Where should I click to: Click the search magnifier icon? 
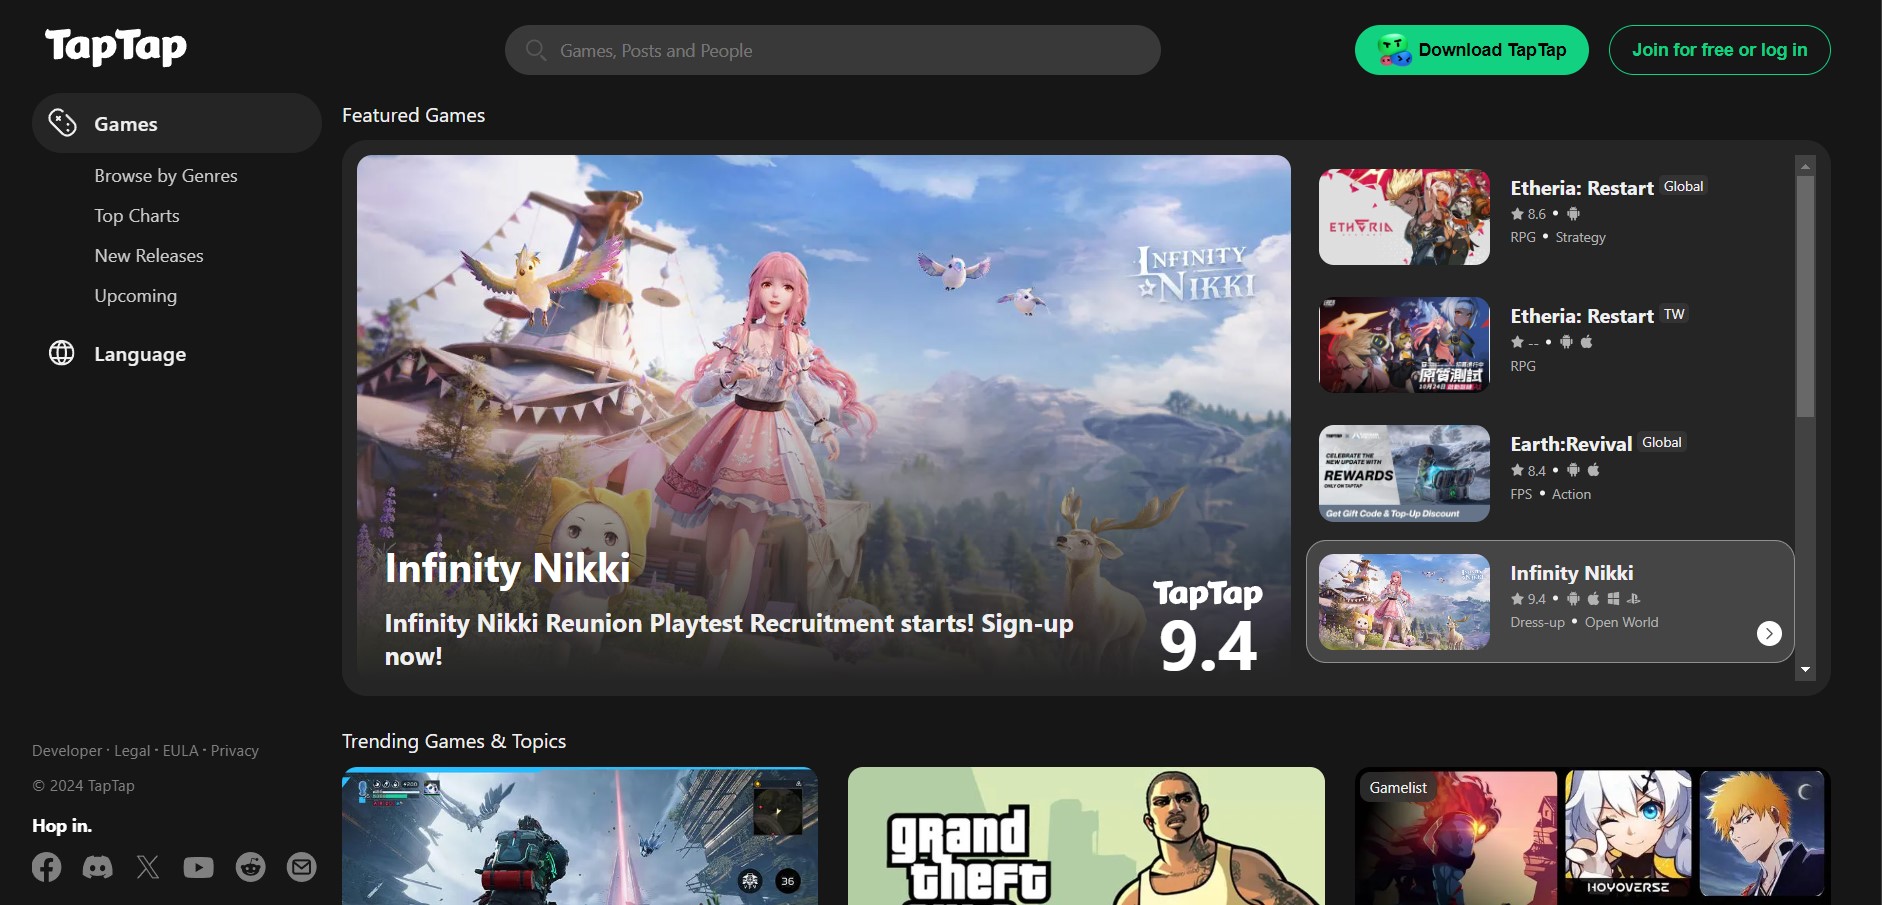(536, 50)
